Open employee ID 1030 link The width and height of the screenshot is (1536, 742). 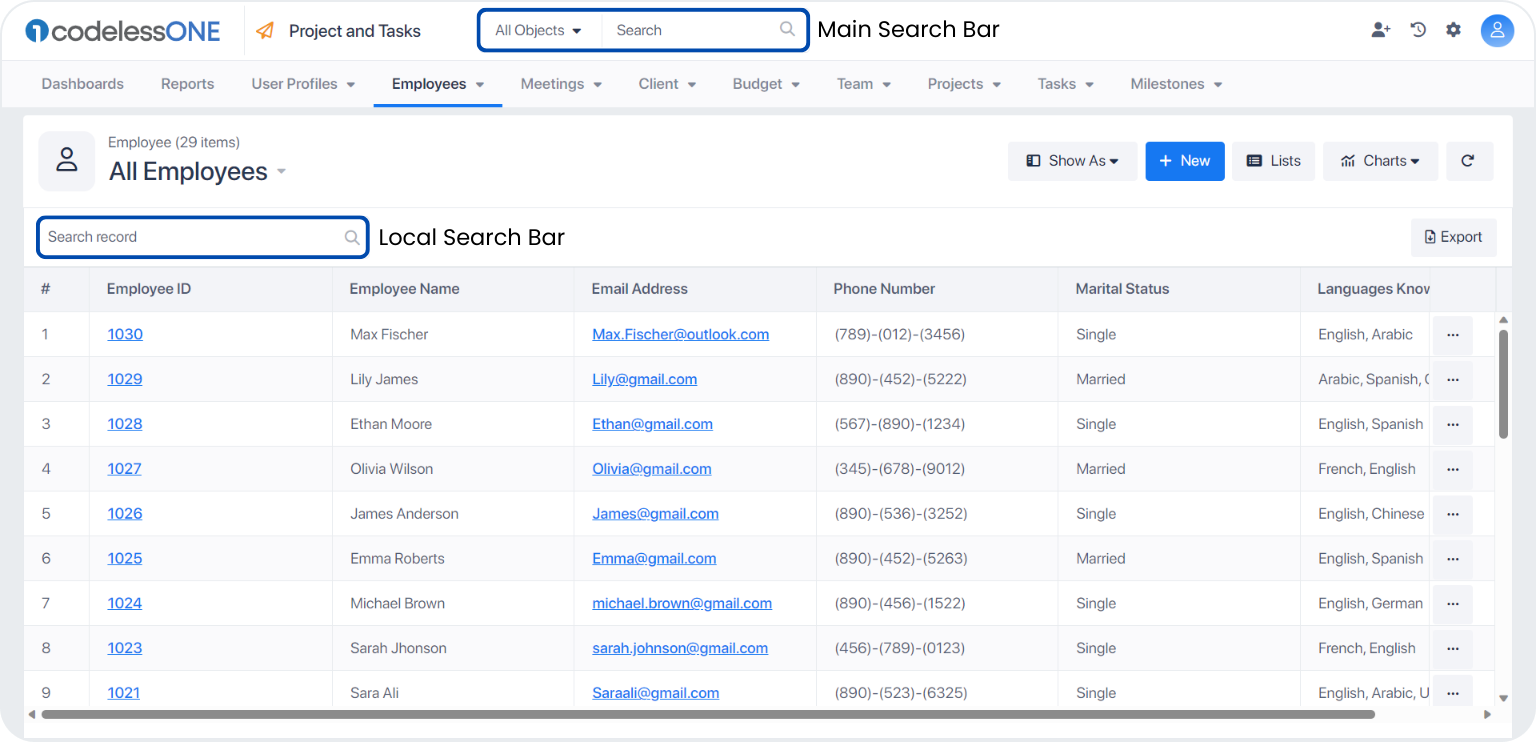tap(125, 334)
